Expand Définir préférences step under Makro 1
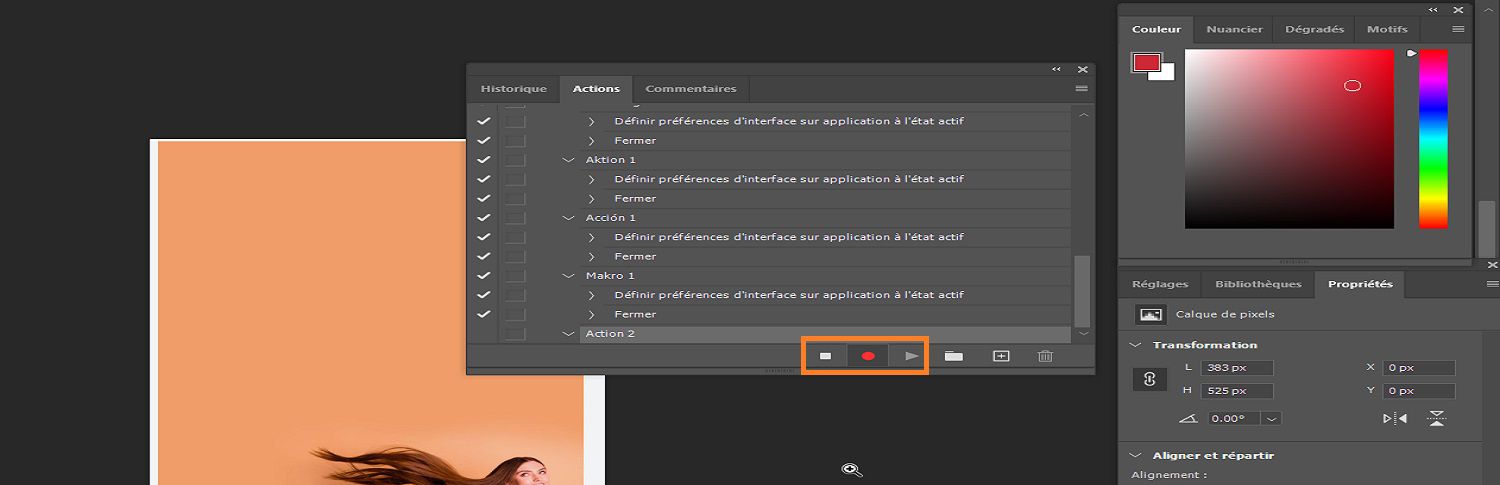This screenshot has width=1500, height=485. click(x=592, y=295)
